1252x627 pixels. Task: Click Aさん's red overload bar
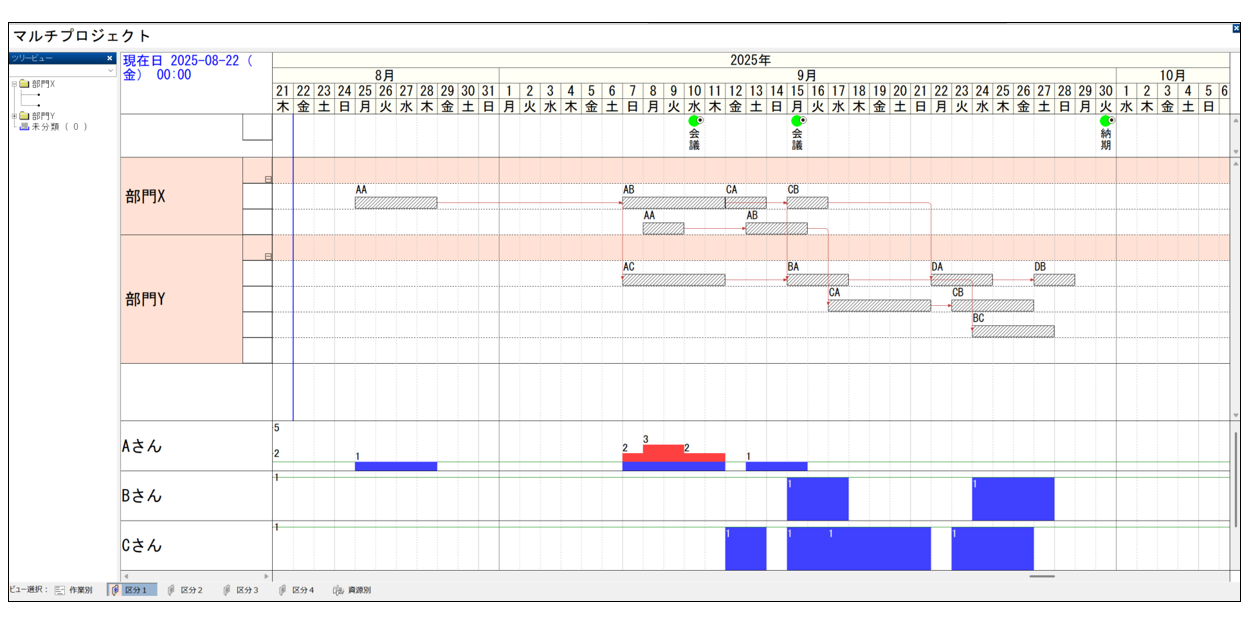(663, 452)
